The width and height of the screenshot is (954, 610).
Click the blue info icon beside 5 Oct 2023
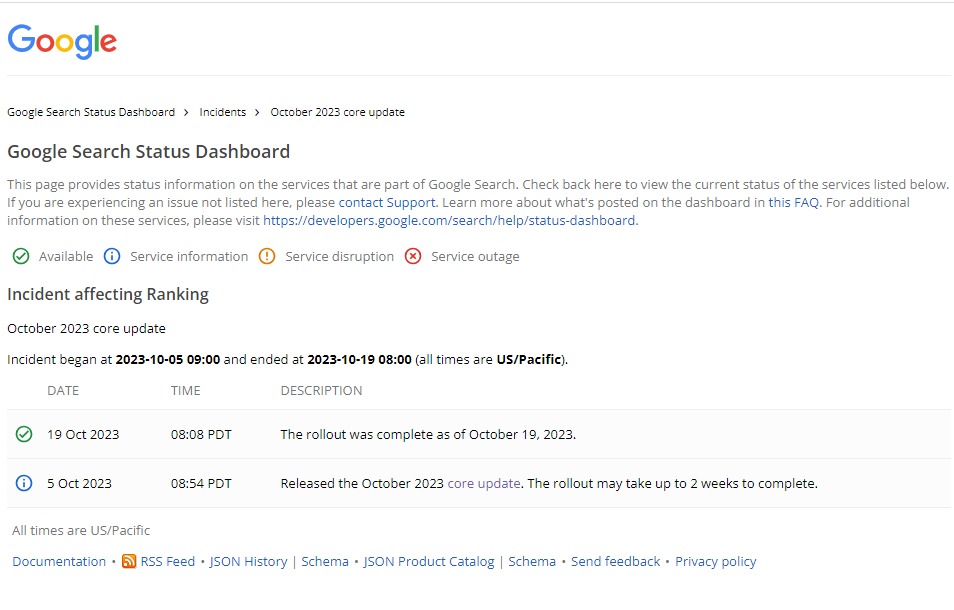point(24,483)
